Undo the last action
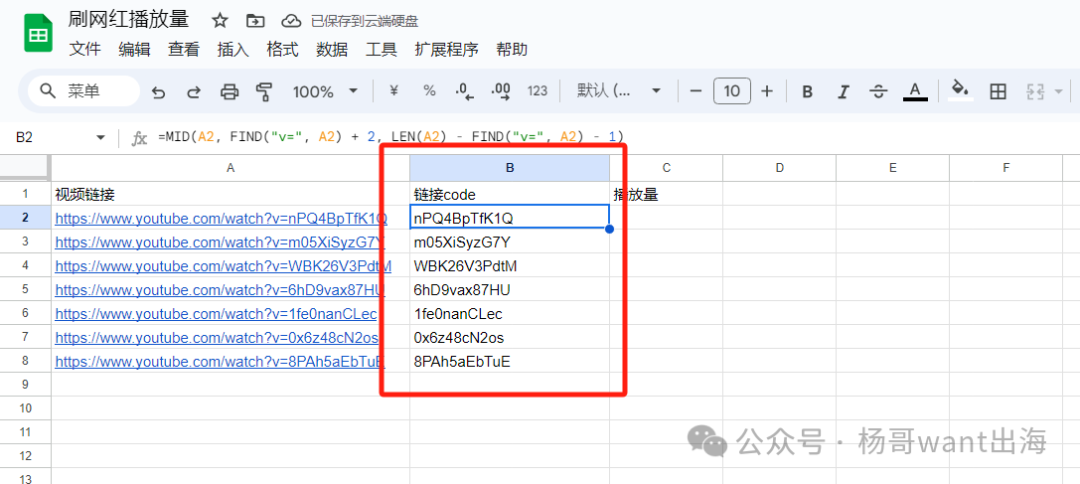This screenshot has height=484, width=1080. [159, 92]
